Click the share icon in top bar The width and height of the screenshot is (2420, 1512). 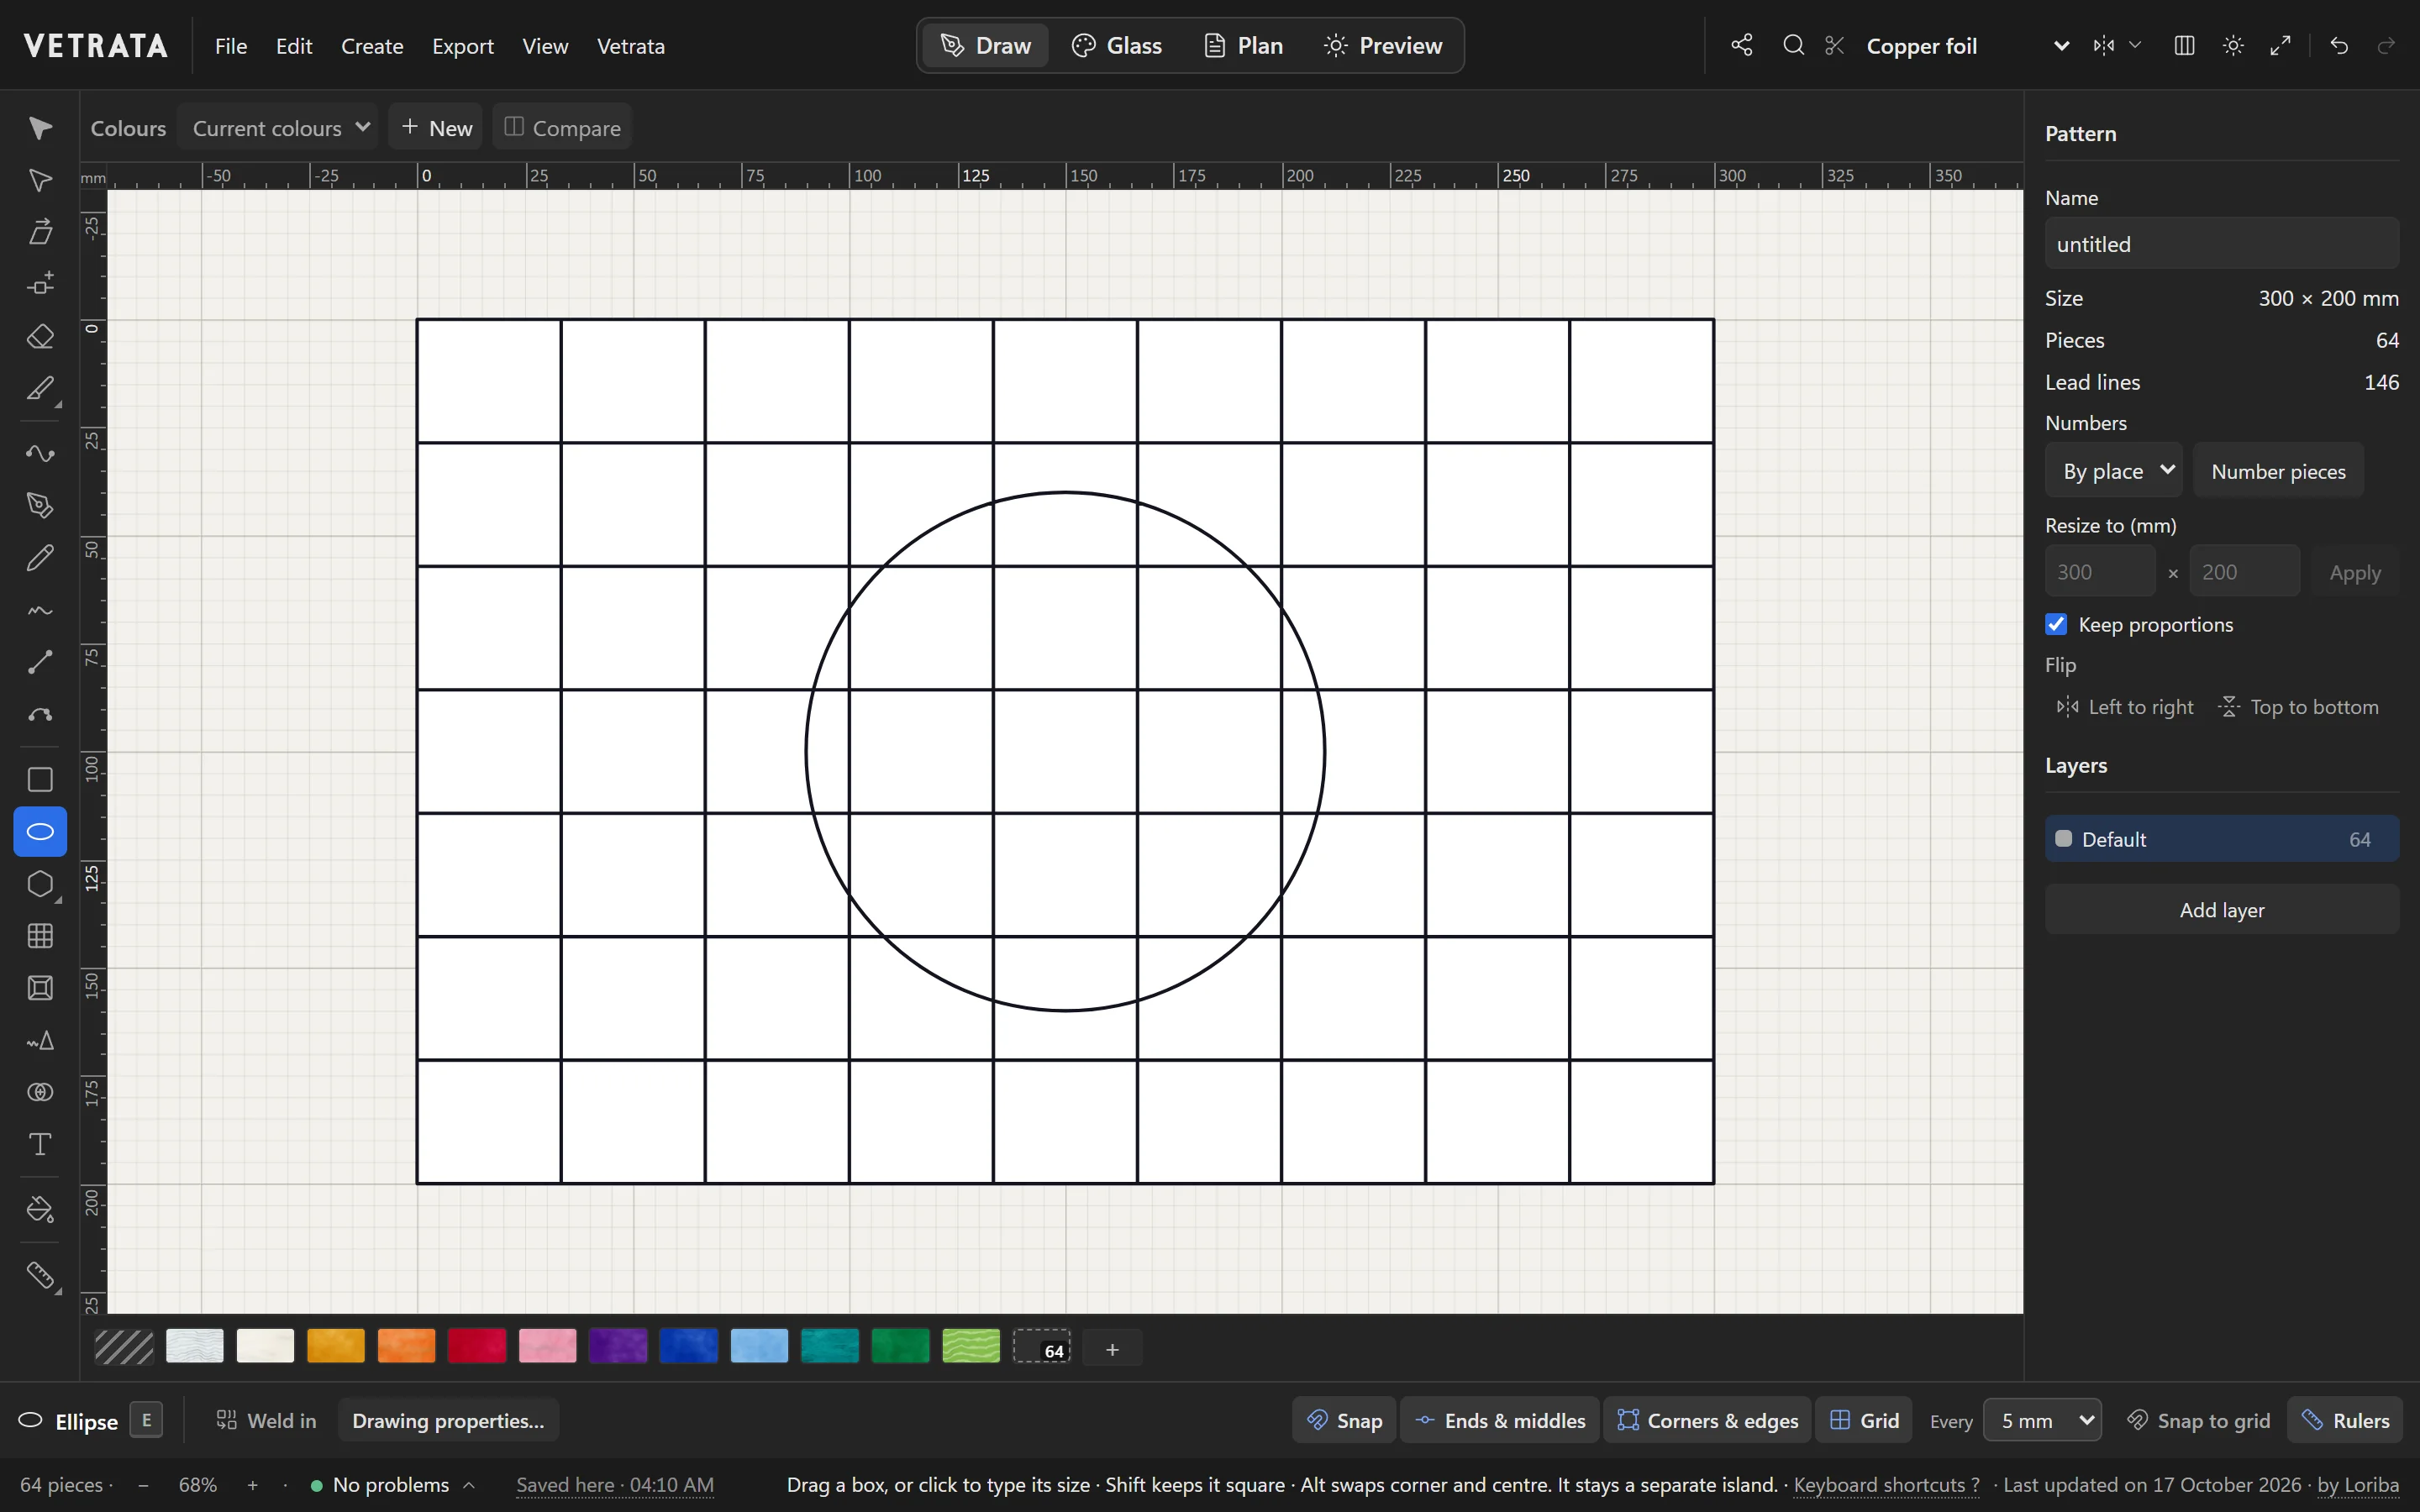click(1742, 45)
